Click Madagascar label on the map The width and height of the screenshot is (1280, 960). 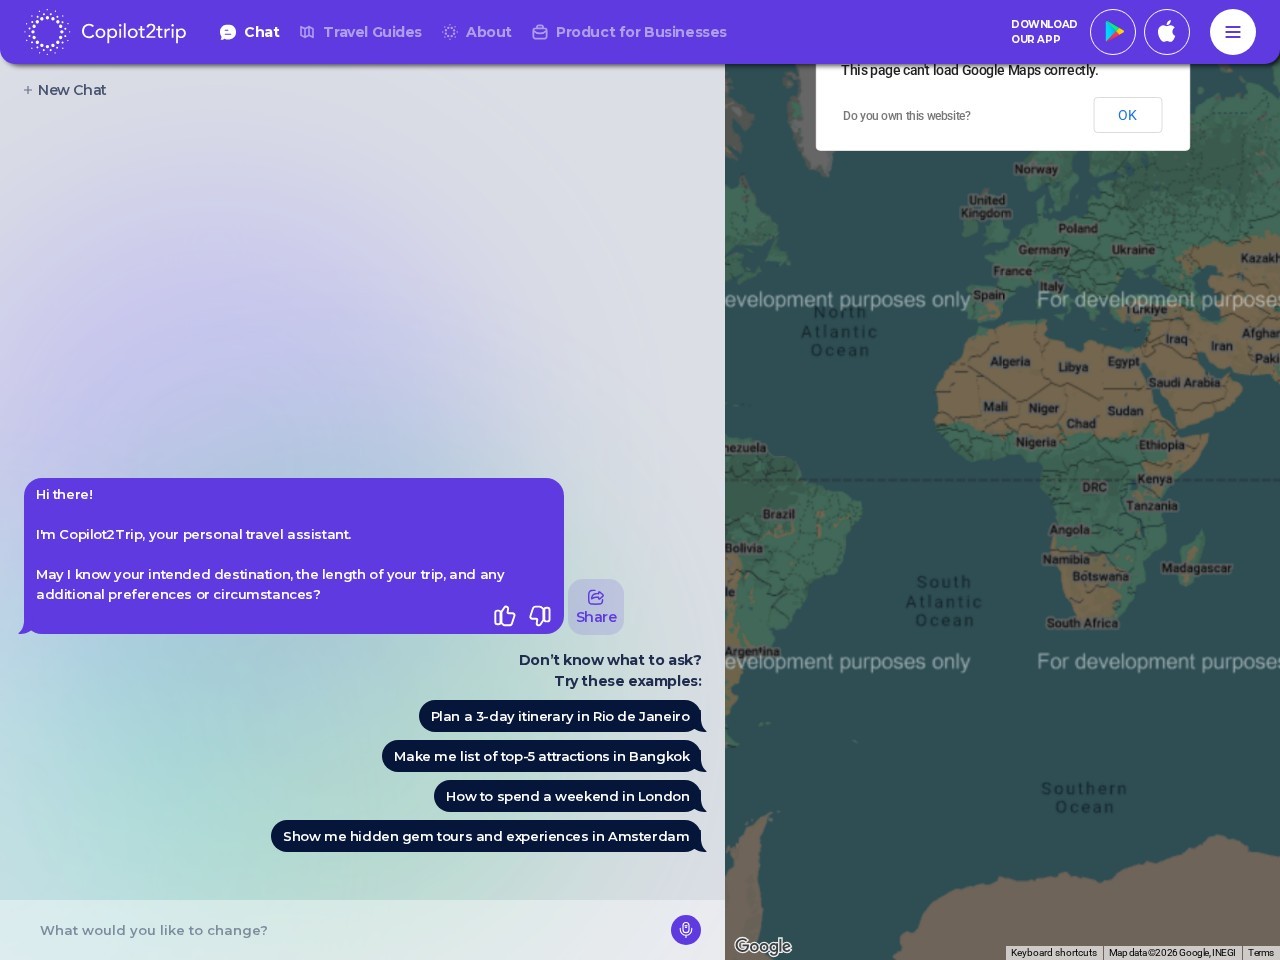click(x=1196, y=568)
